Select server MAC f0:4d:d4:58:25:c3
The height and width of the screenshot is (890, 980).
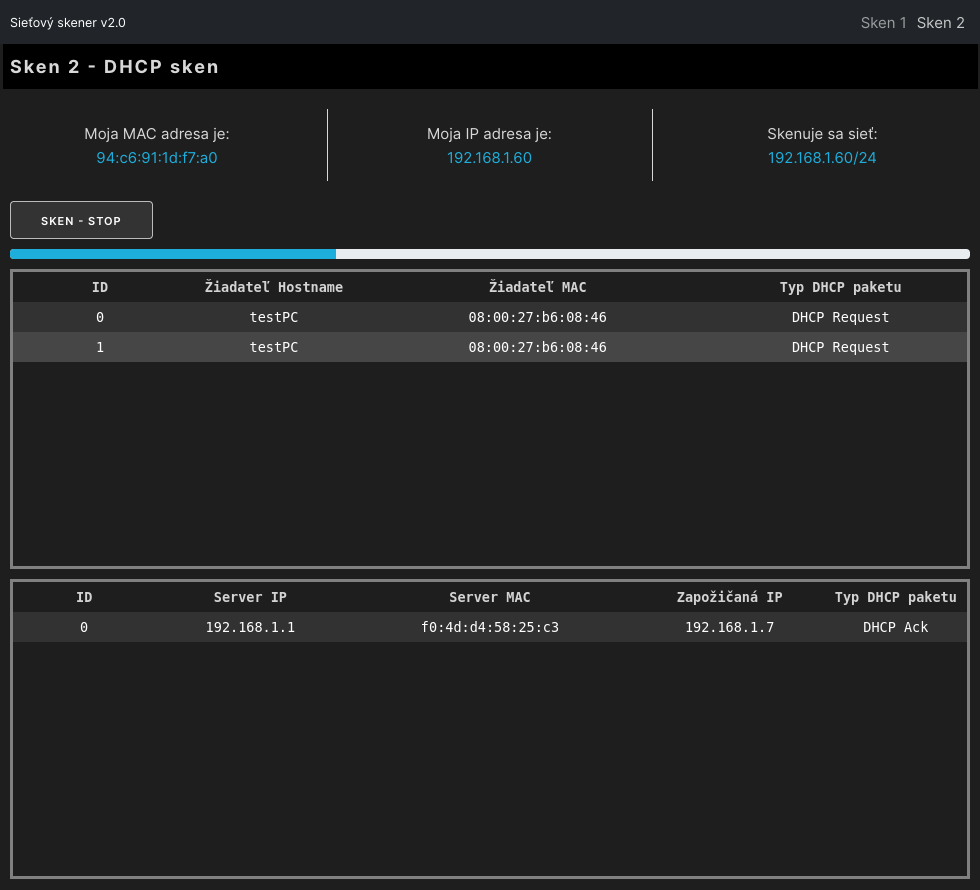coord(490,627)
